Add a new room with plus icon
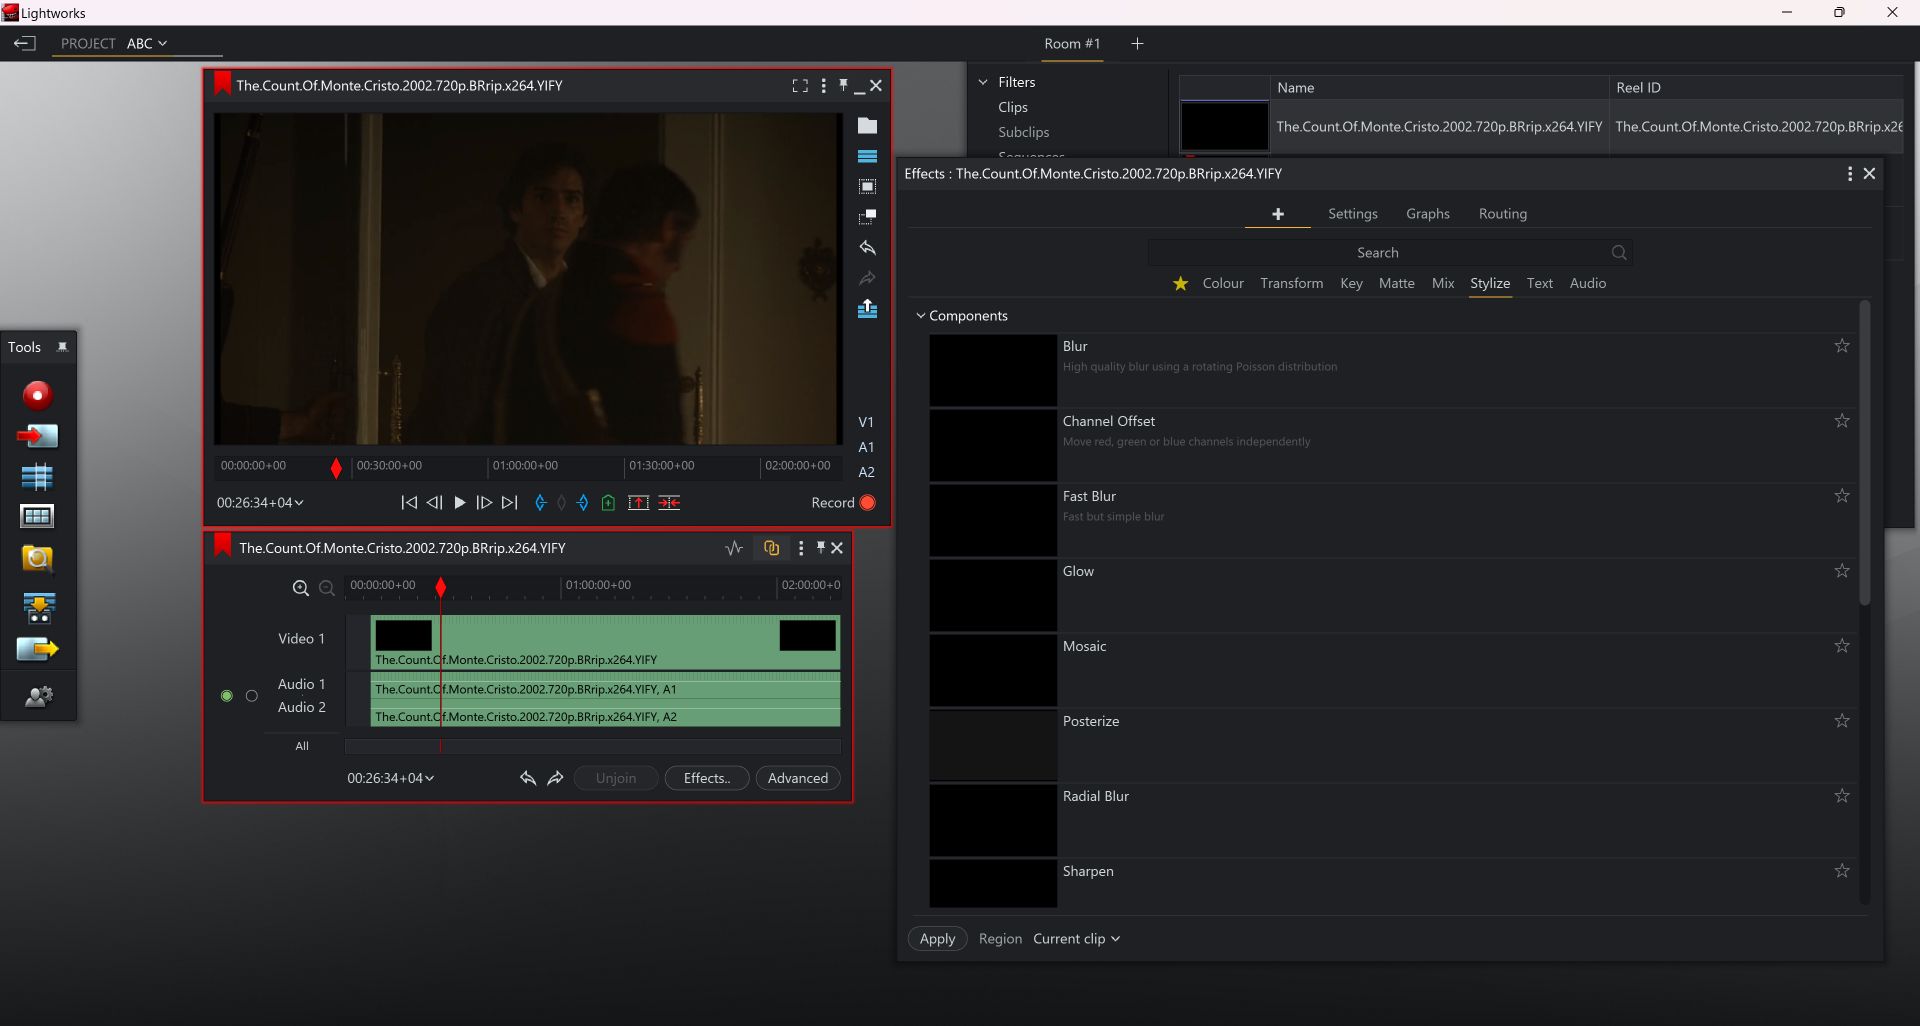The width and height of the screenshot is (1920, 1026). tap(1137, 44)
